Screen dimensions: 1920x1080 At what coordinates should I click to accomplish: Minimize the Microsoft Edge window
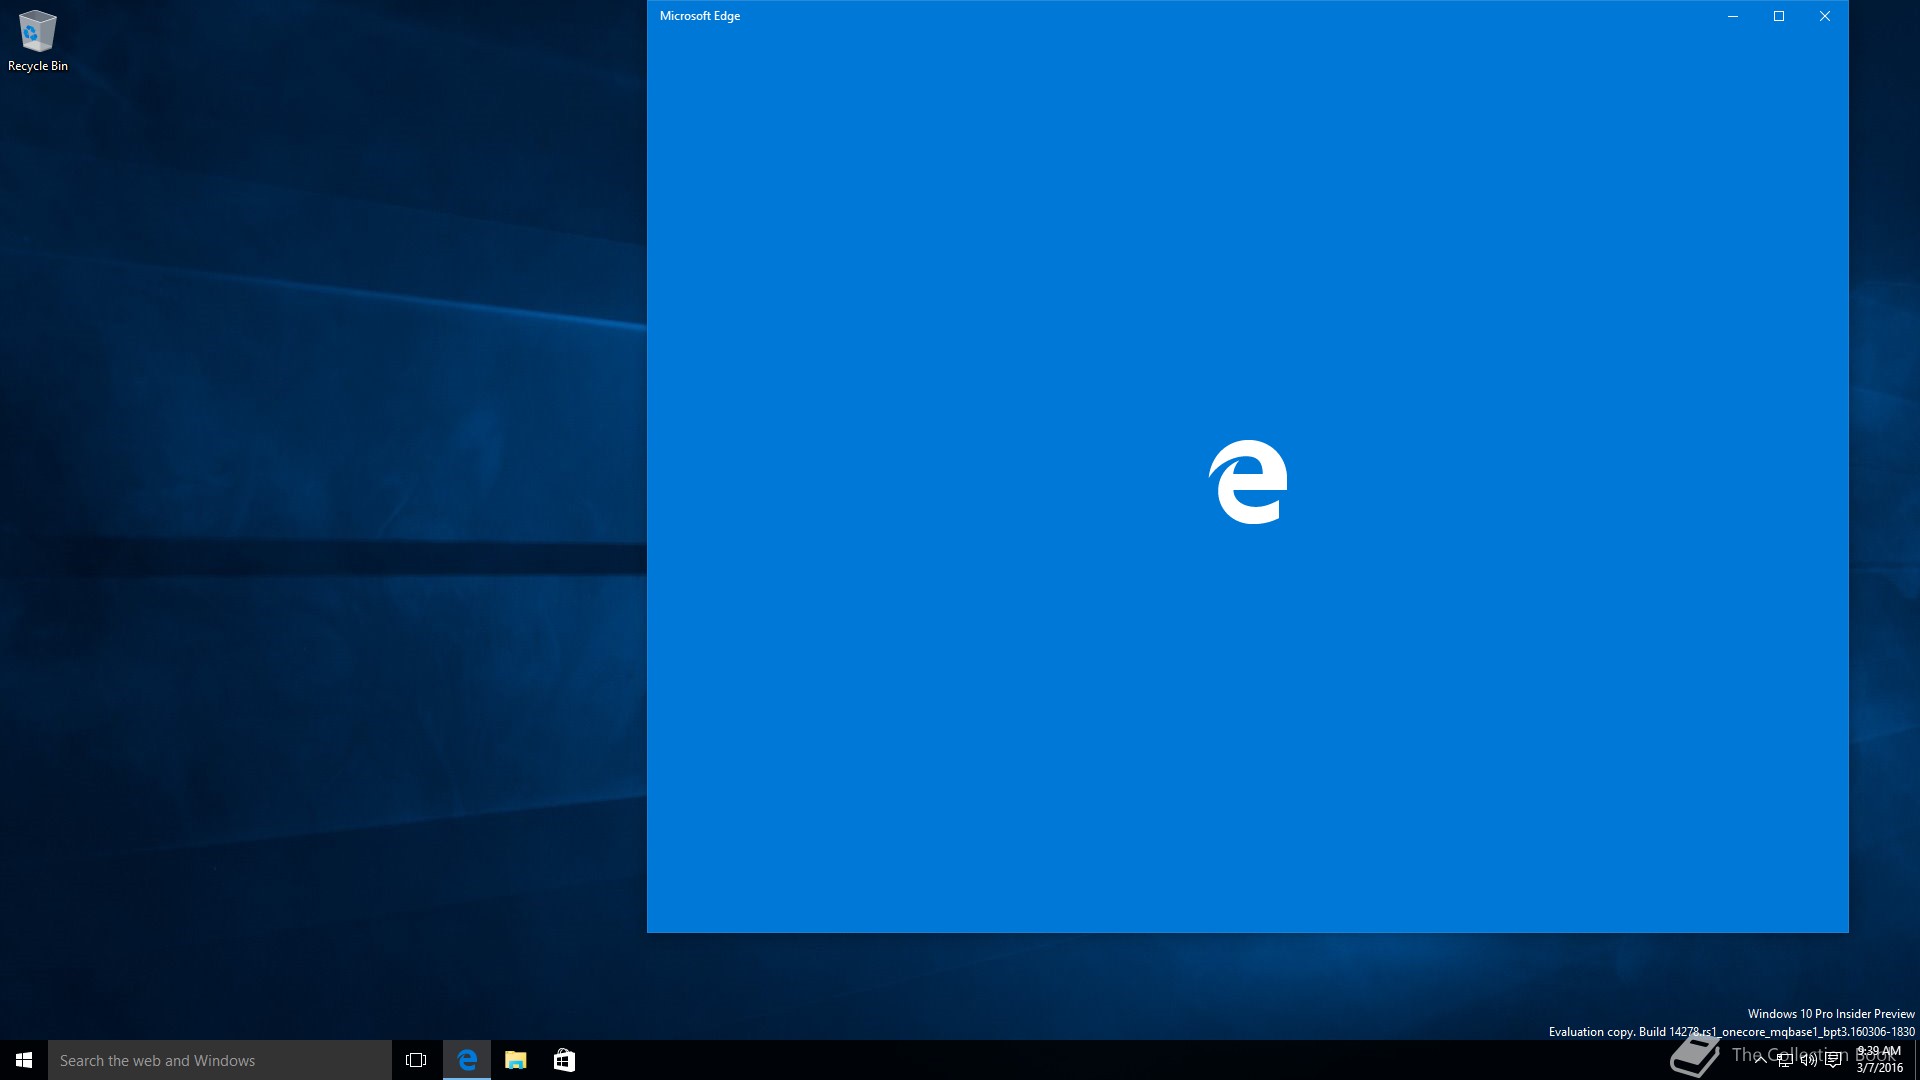tap(1733, 16)
